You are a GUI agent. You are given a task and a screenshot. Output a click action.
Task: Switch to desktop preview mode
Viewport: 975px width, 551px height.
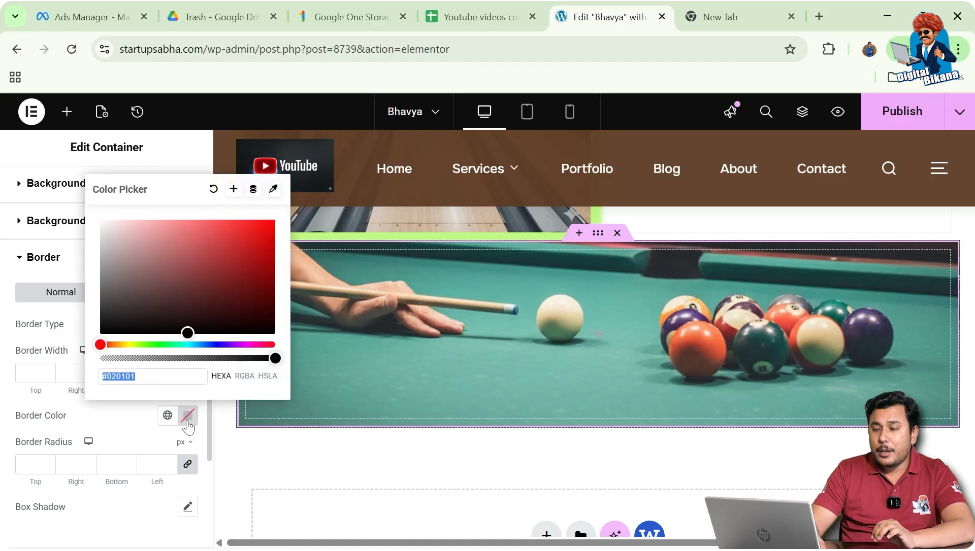click(484, 111)
